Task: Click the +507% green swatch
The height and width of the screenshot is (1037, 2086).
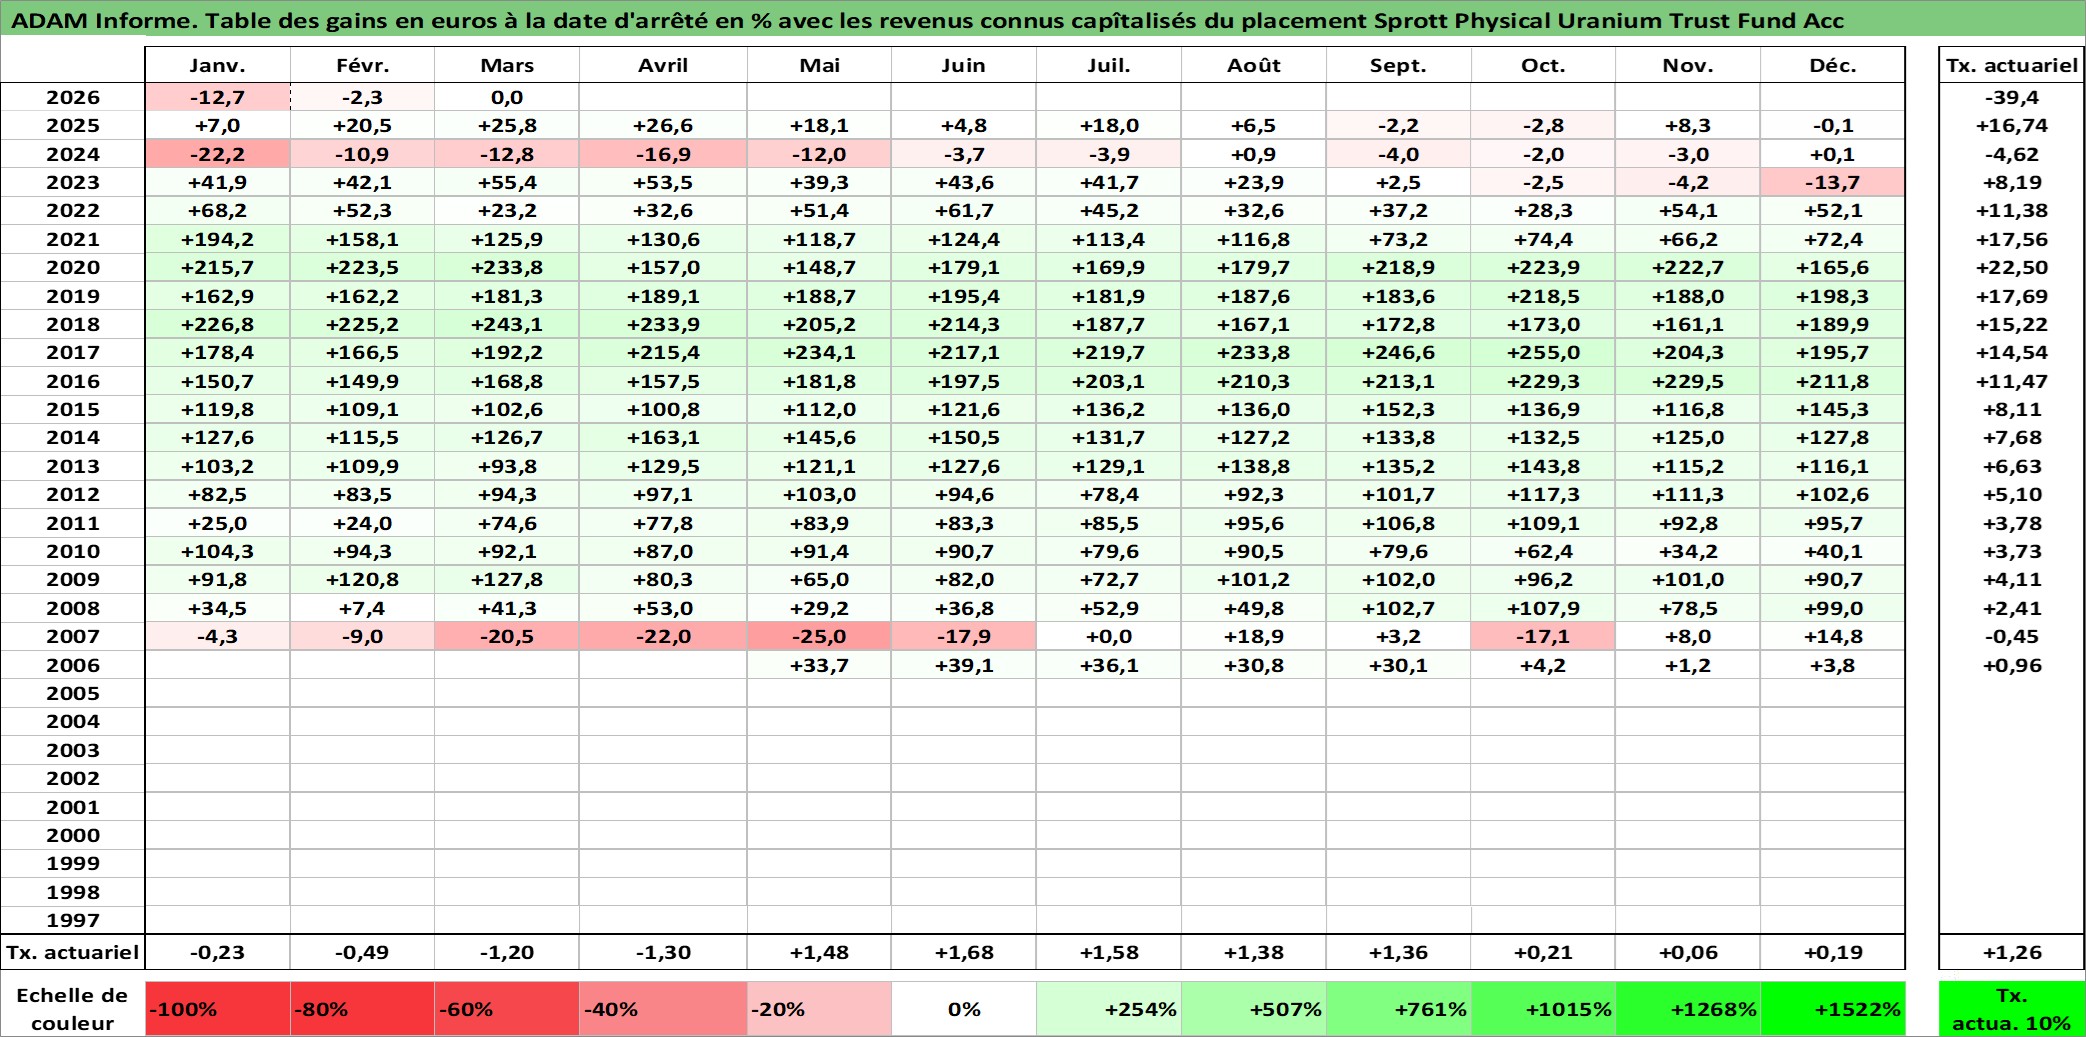Action: tap(1254, 1008)
